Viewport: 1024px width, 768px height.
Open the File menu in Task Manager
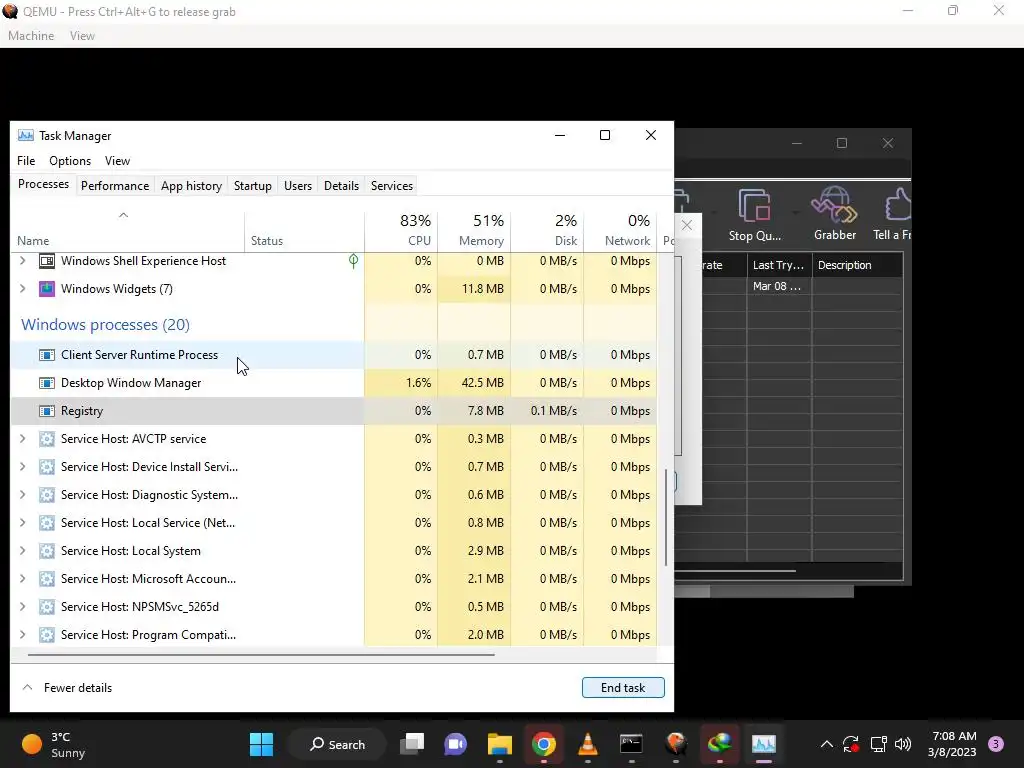pos(26,161)
